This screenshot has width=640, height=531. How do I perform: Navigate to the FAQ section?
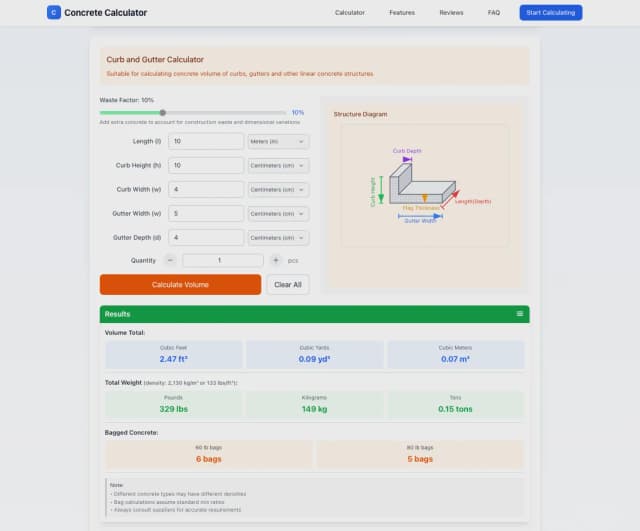(494, 13)
